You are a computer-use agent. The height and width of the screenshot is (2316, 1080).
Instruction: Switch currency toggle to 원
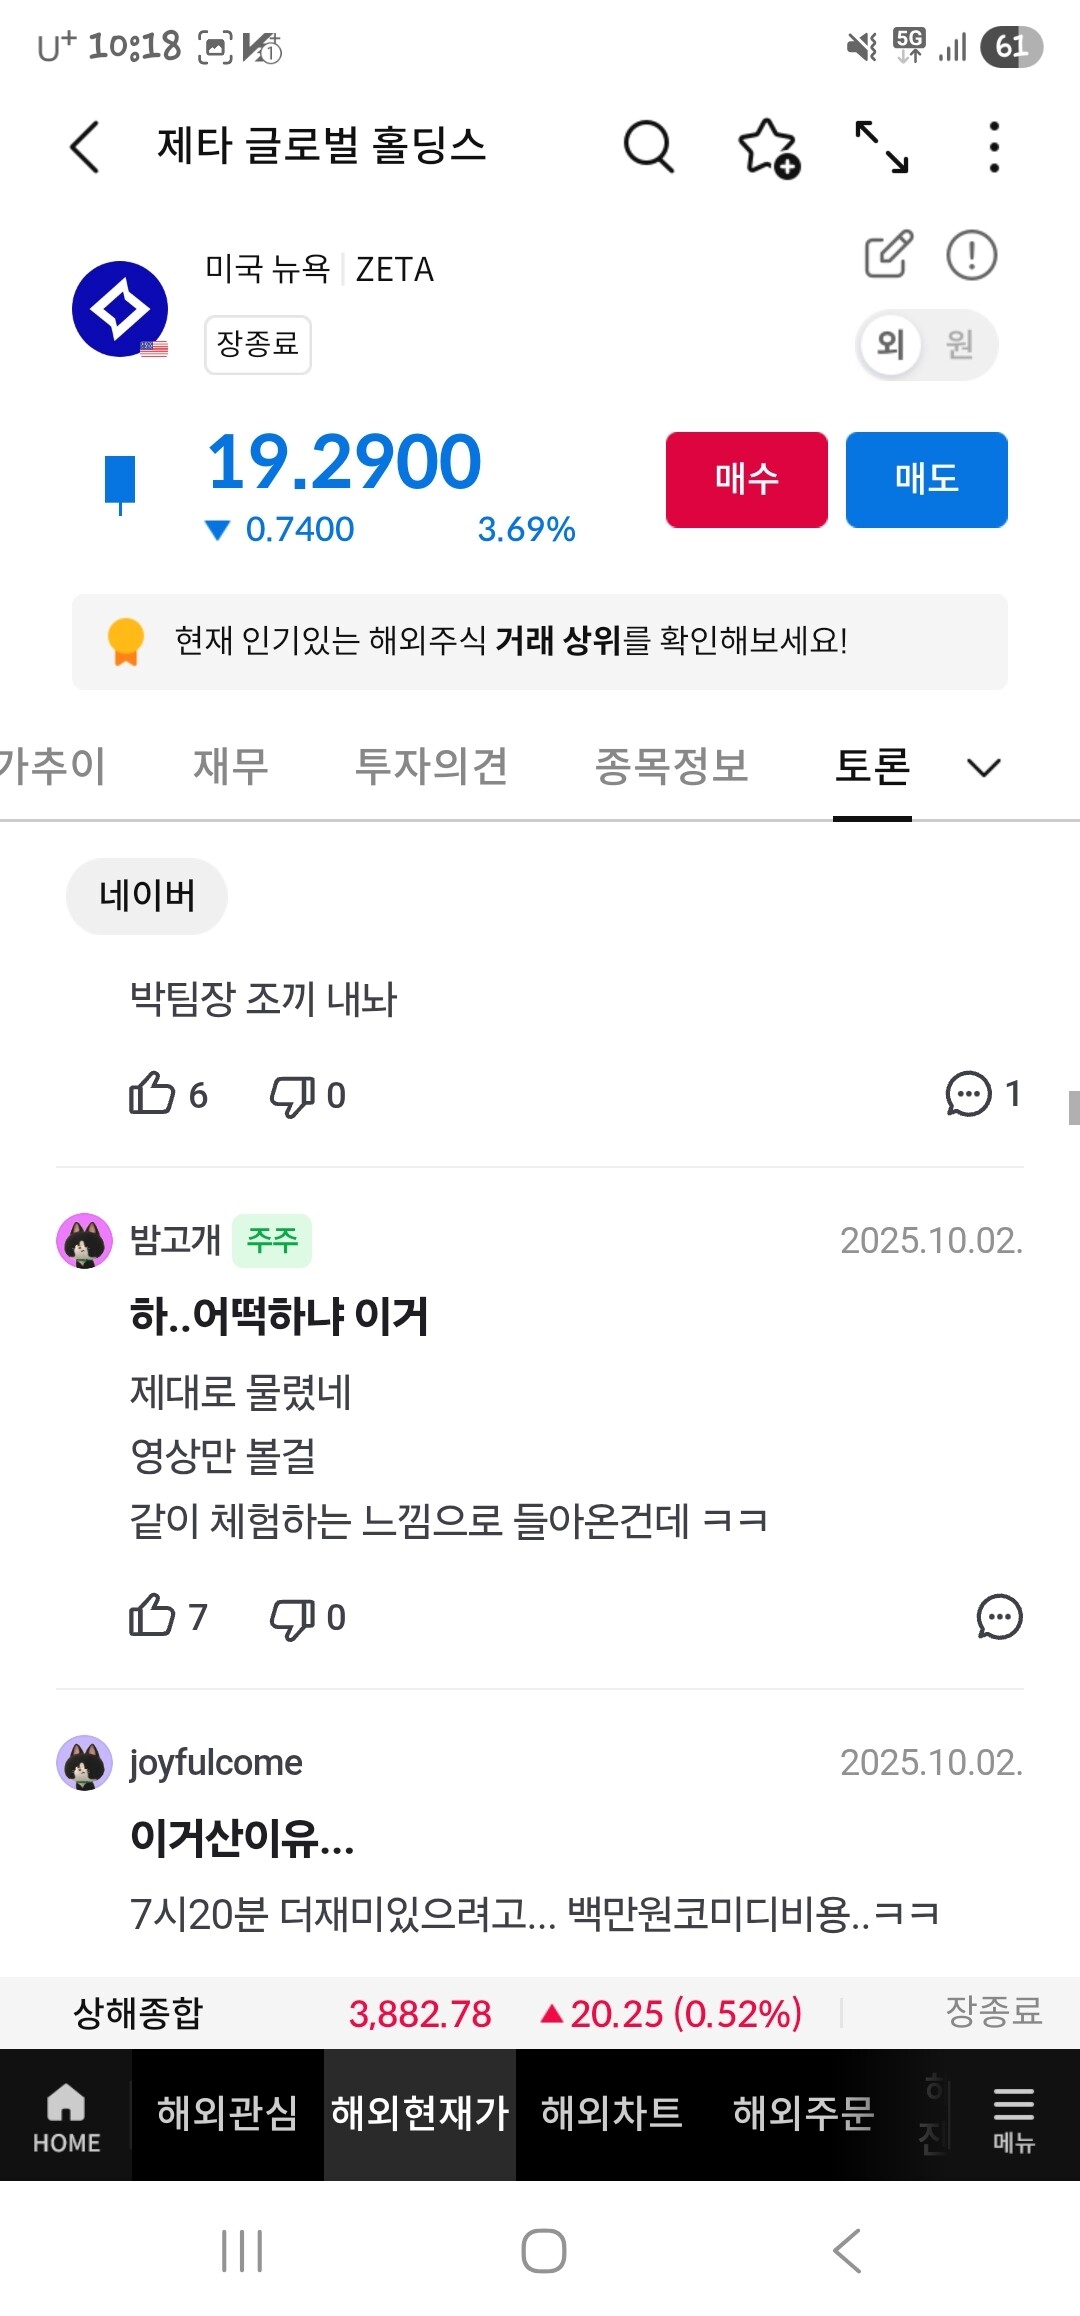pyautogui.click(x=960, y=345)
